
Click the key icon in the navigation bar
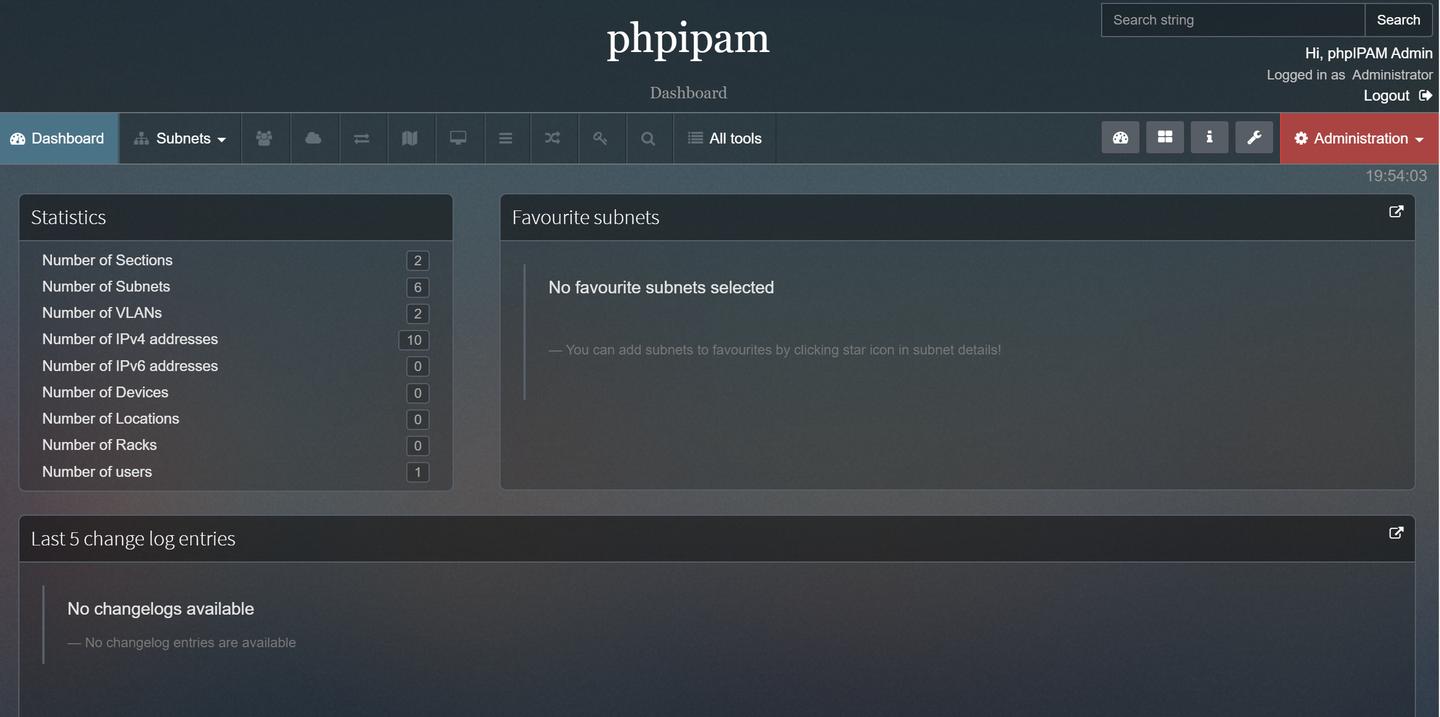601,138
